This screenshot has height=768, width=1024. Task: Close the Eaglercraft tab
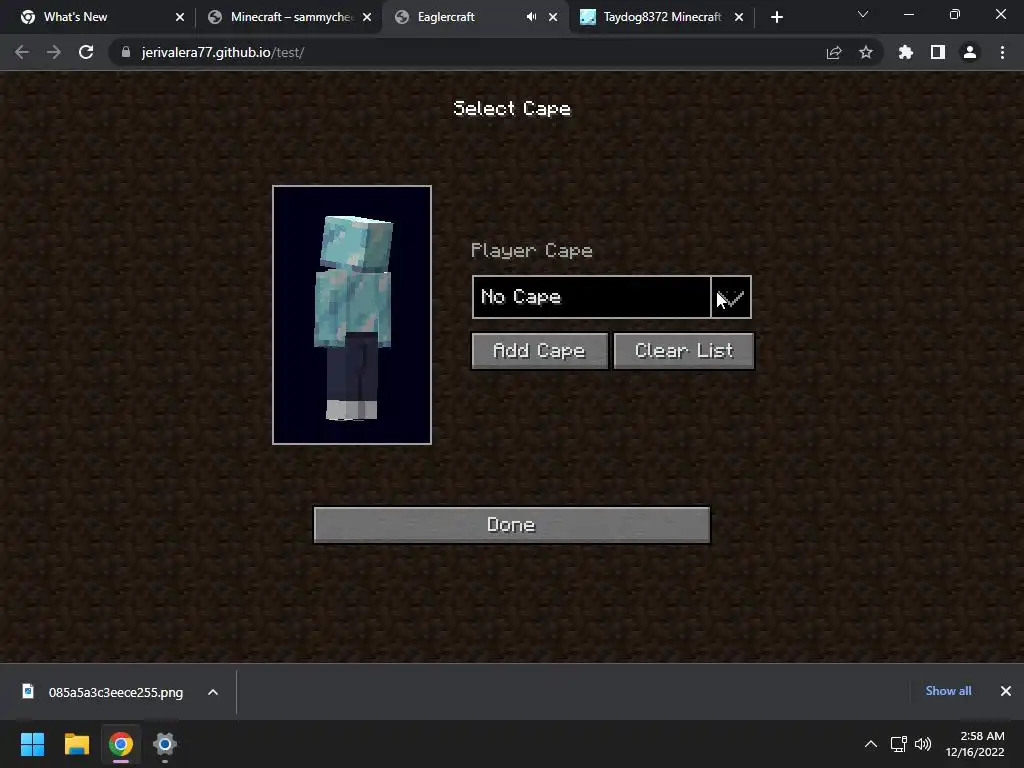click(x=553, y=17)
